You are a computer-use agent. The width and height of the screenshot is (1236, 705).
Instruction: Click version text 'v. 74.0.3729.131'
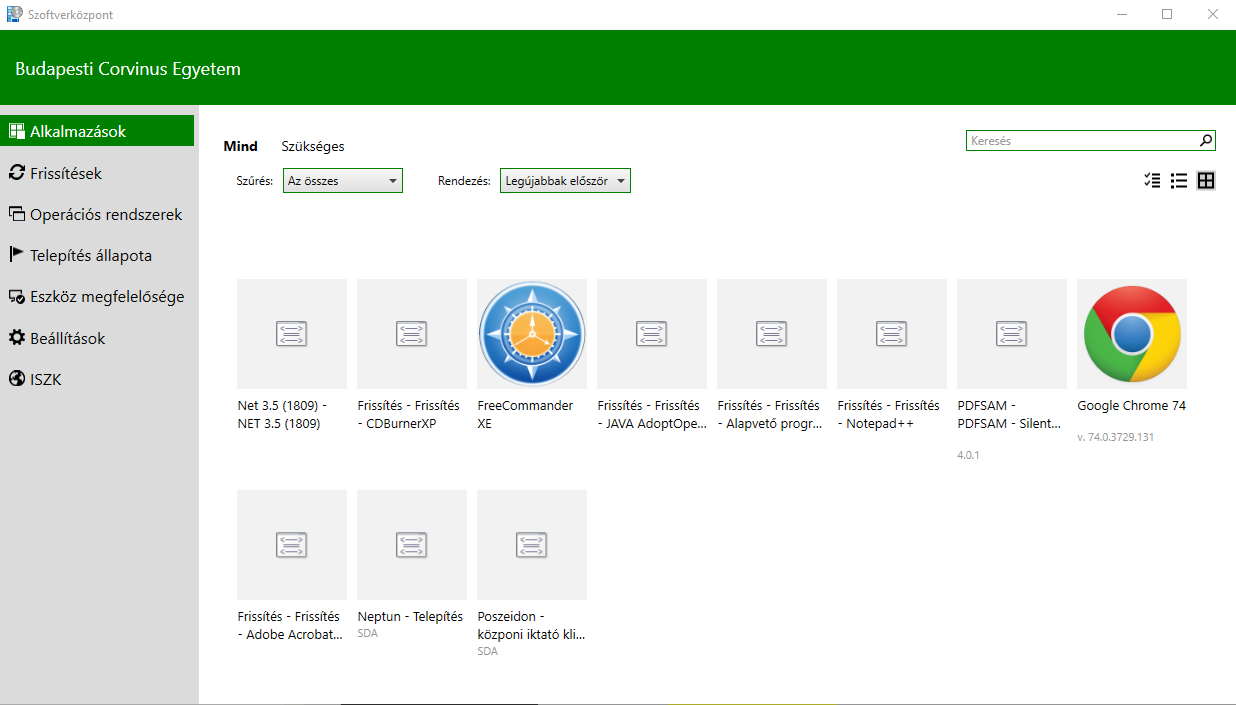pyautogui.click(x=1115, y=437)
